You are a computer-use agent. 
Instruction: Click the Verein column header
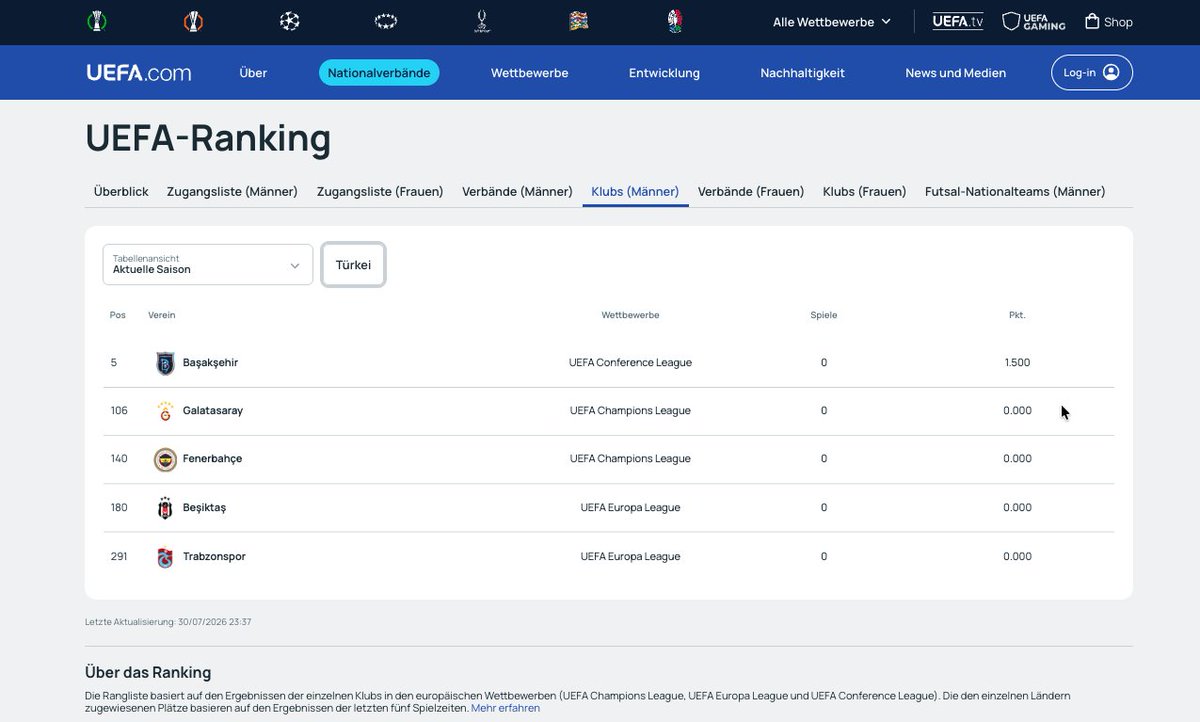tap(162, 315)
